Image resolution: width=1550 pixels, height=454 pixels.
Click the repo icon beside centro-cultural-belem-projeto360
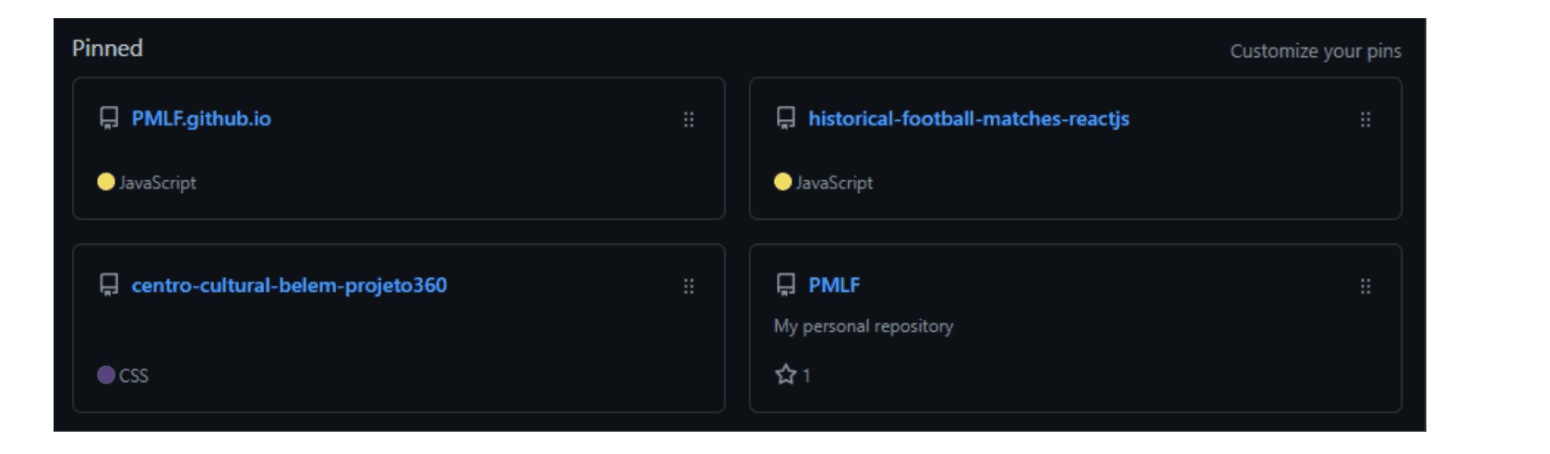(x=109, y=286)
